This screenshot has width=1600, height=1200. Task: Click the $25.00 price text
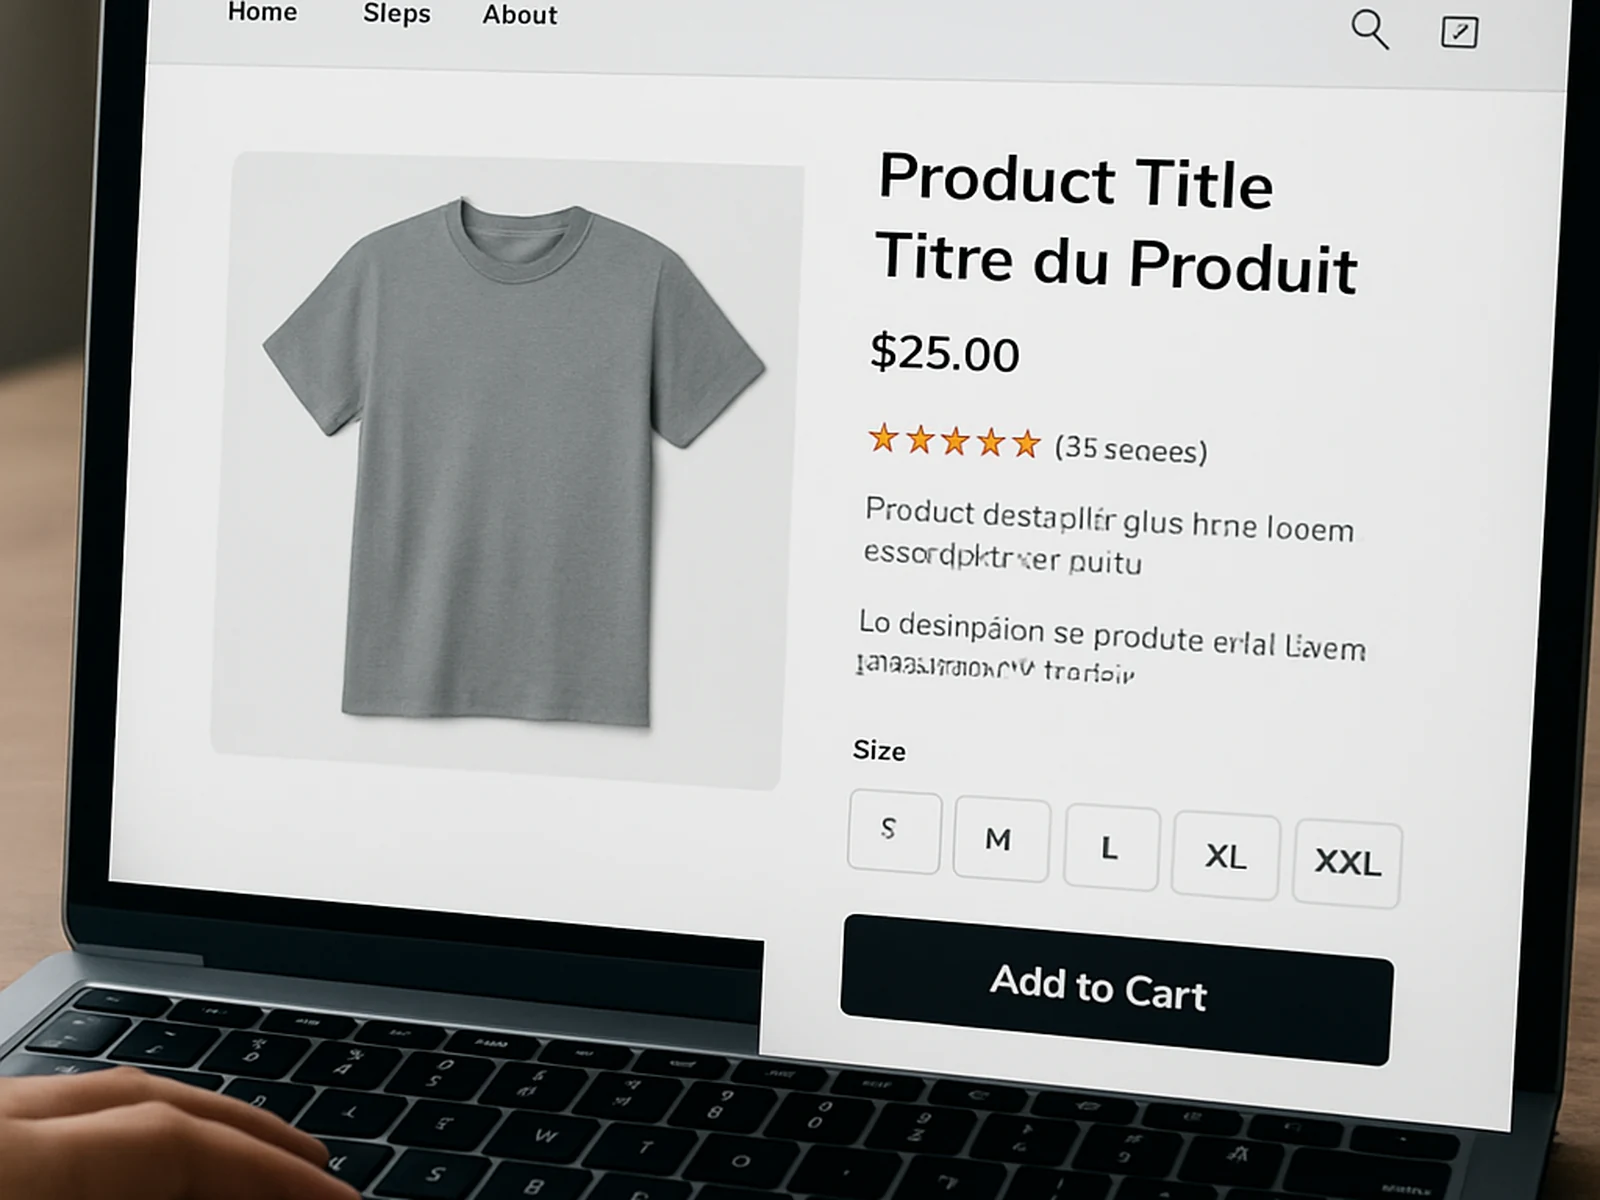tap(945, 353)
